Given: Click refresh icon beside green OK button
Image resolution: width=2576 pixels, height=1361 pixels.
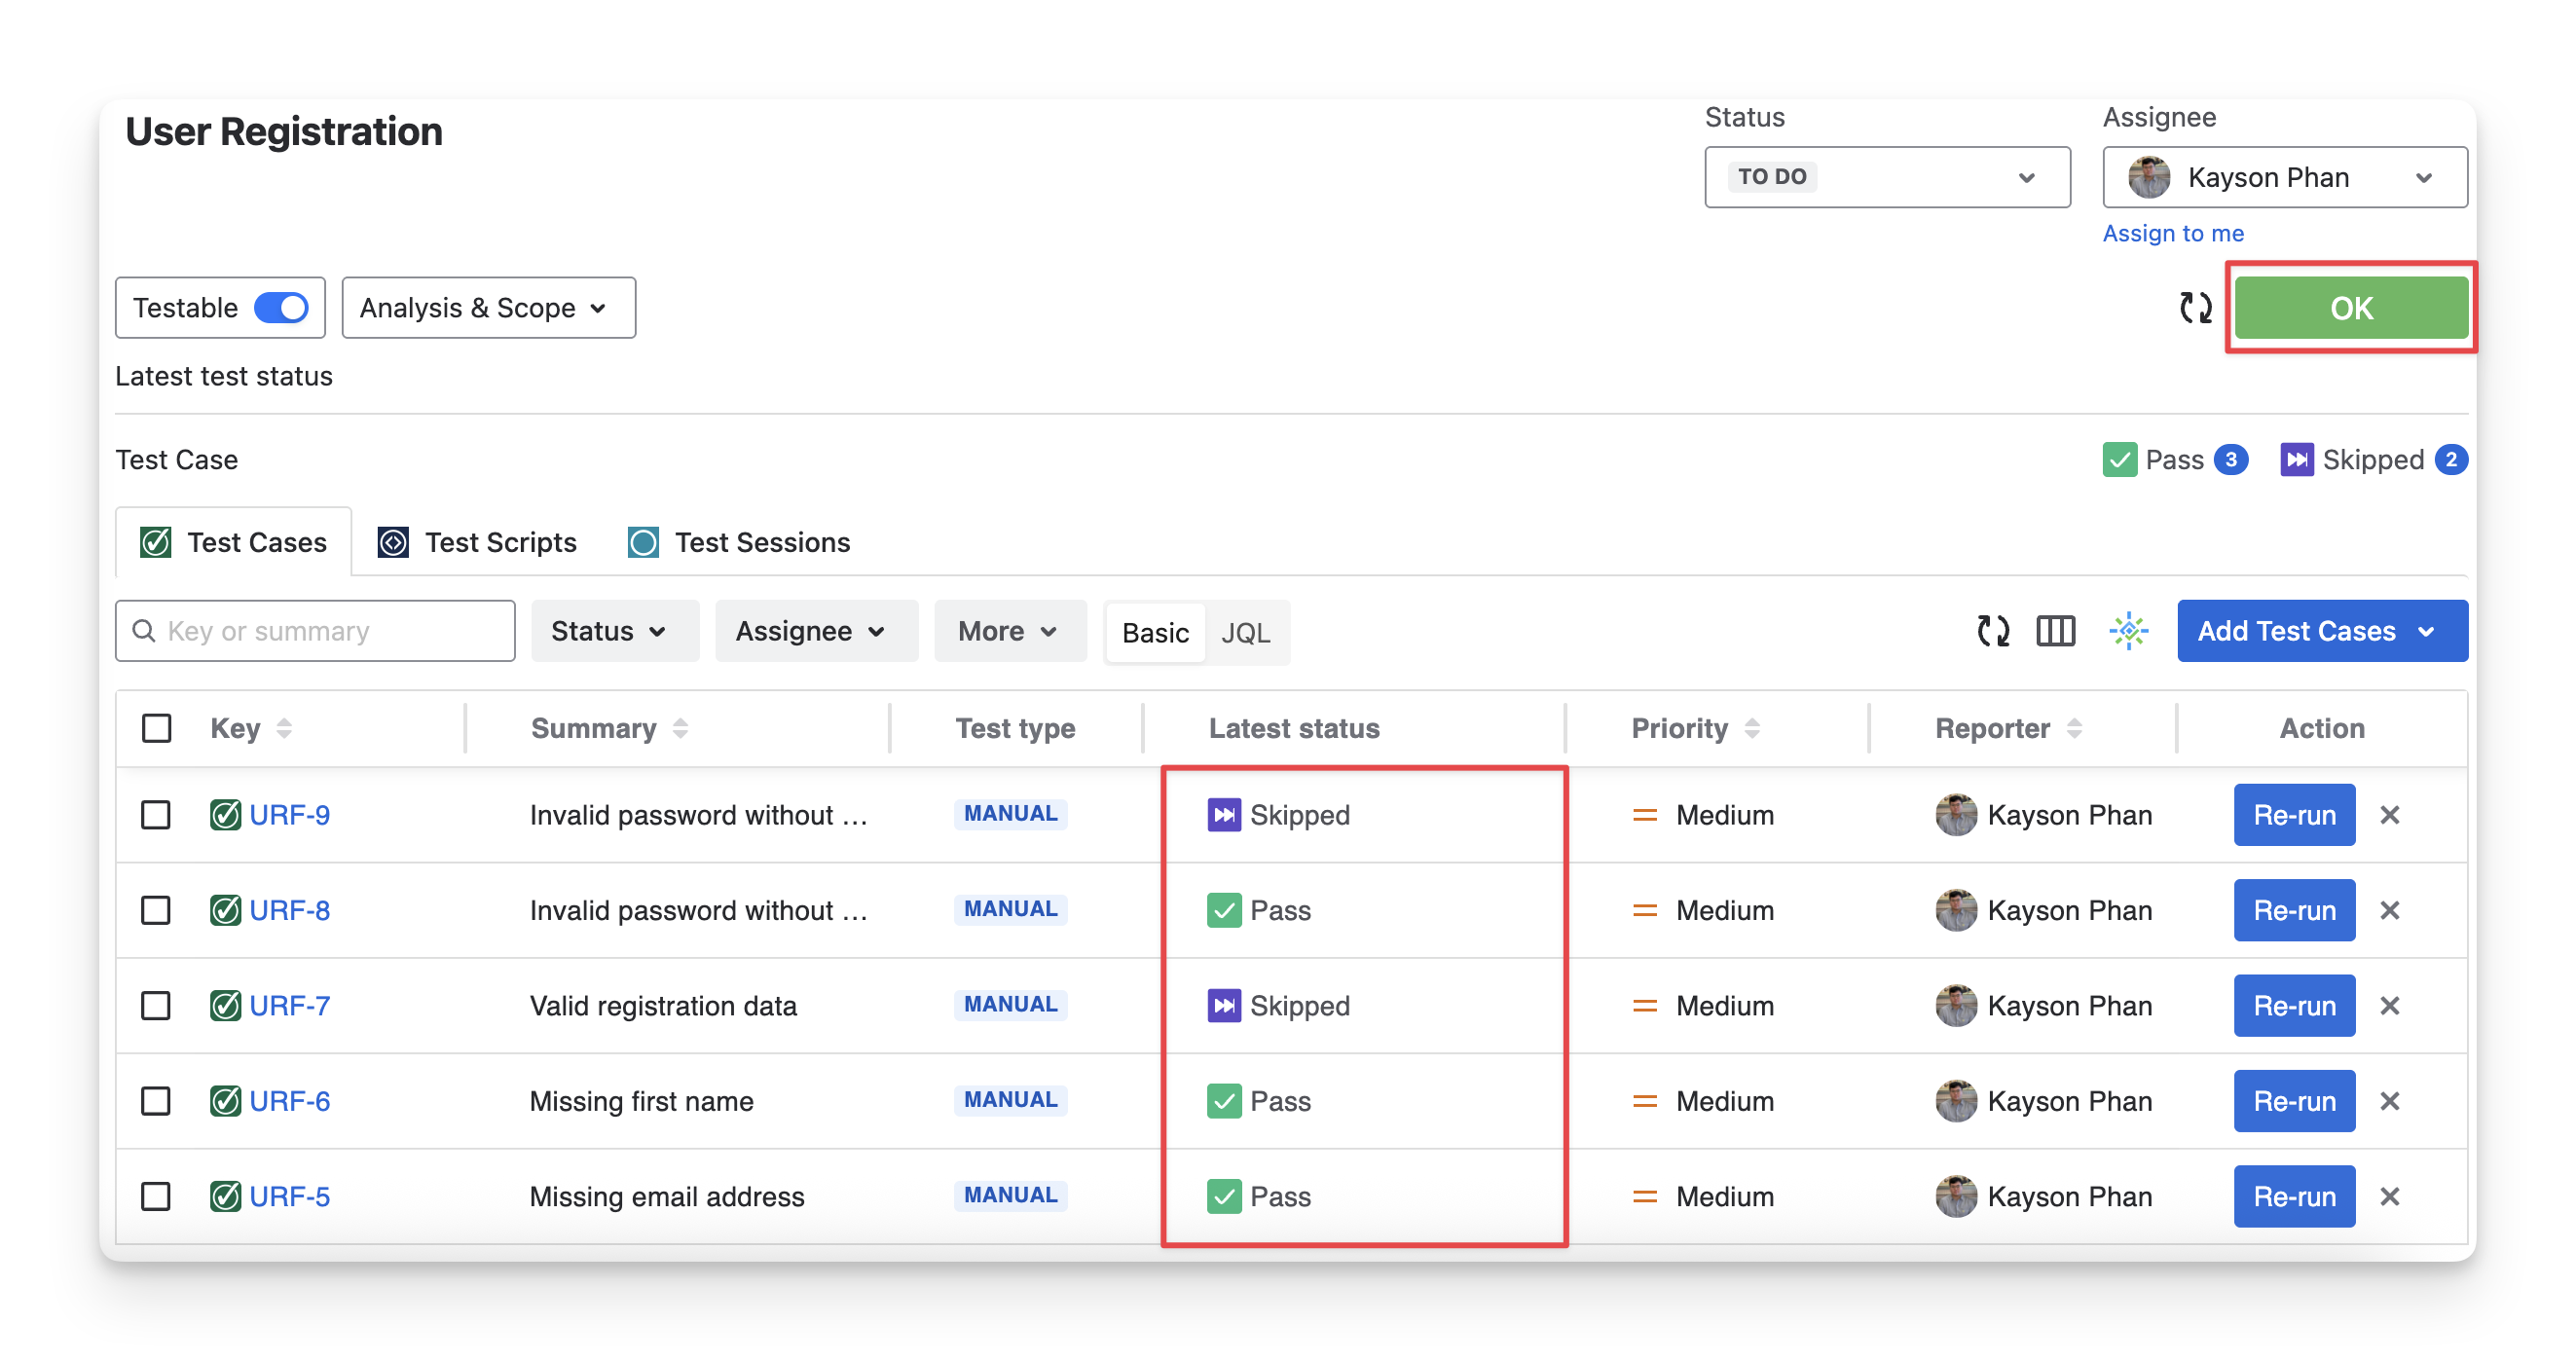Looking at the screenshot, I should click(2195, 308).
